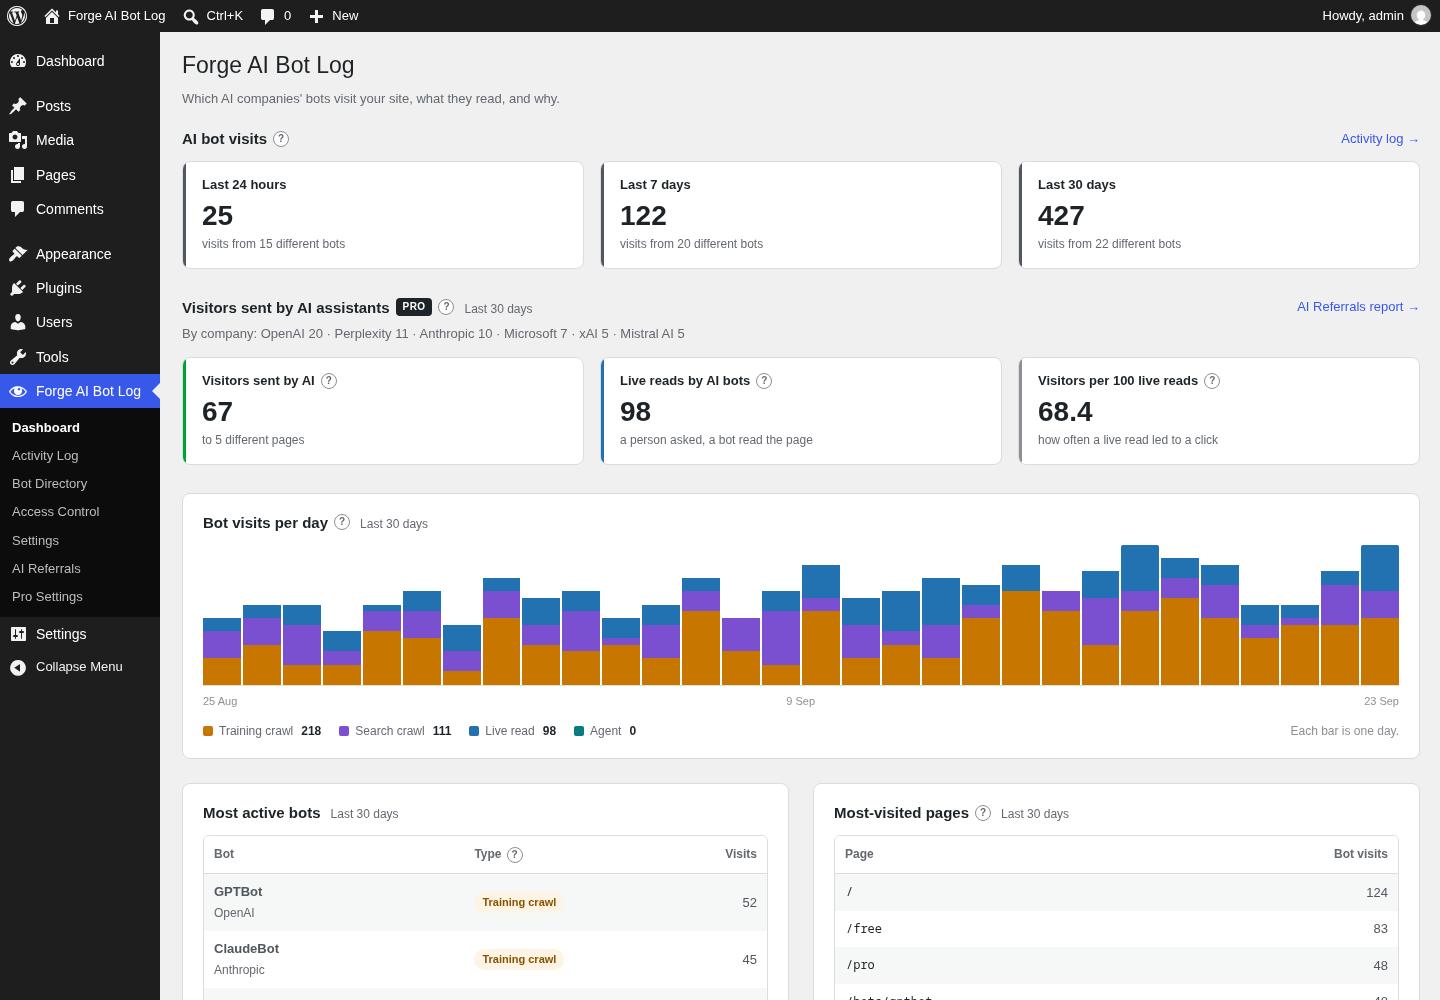The height and width of the screenshot is (1000, 1440).
Task: Click help icon beside Most-visited pages
Action: coord(983,813)
